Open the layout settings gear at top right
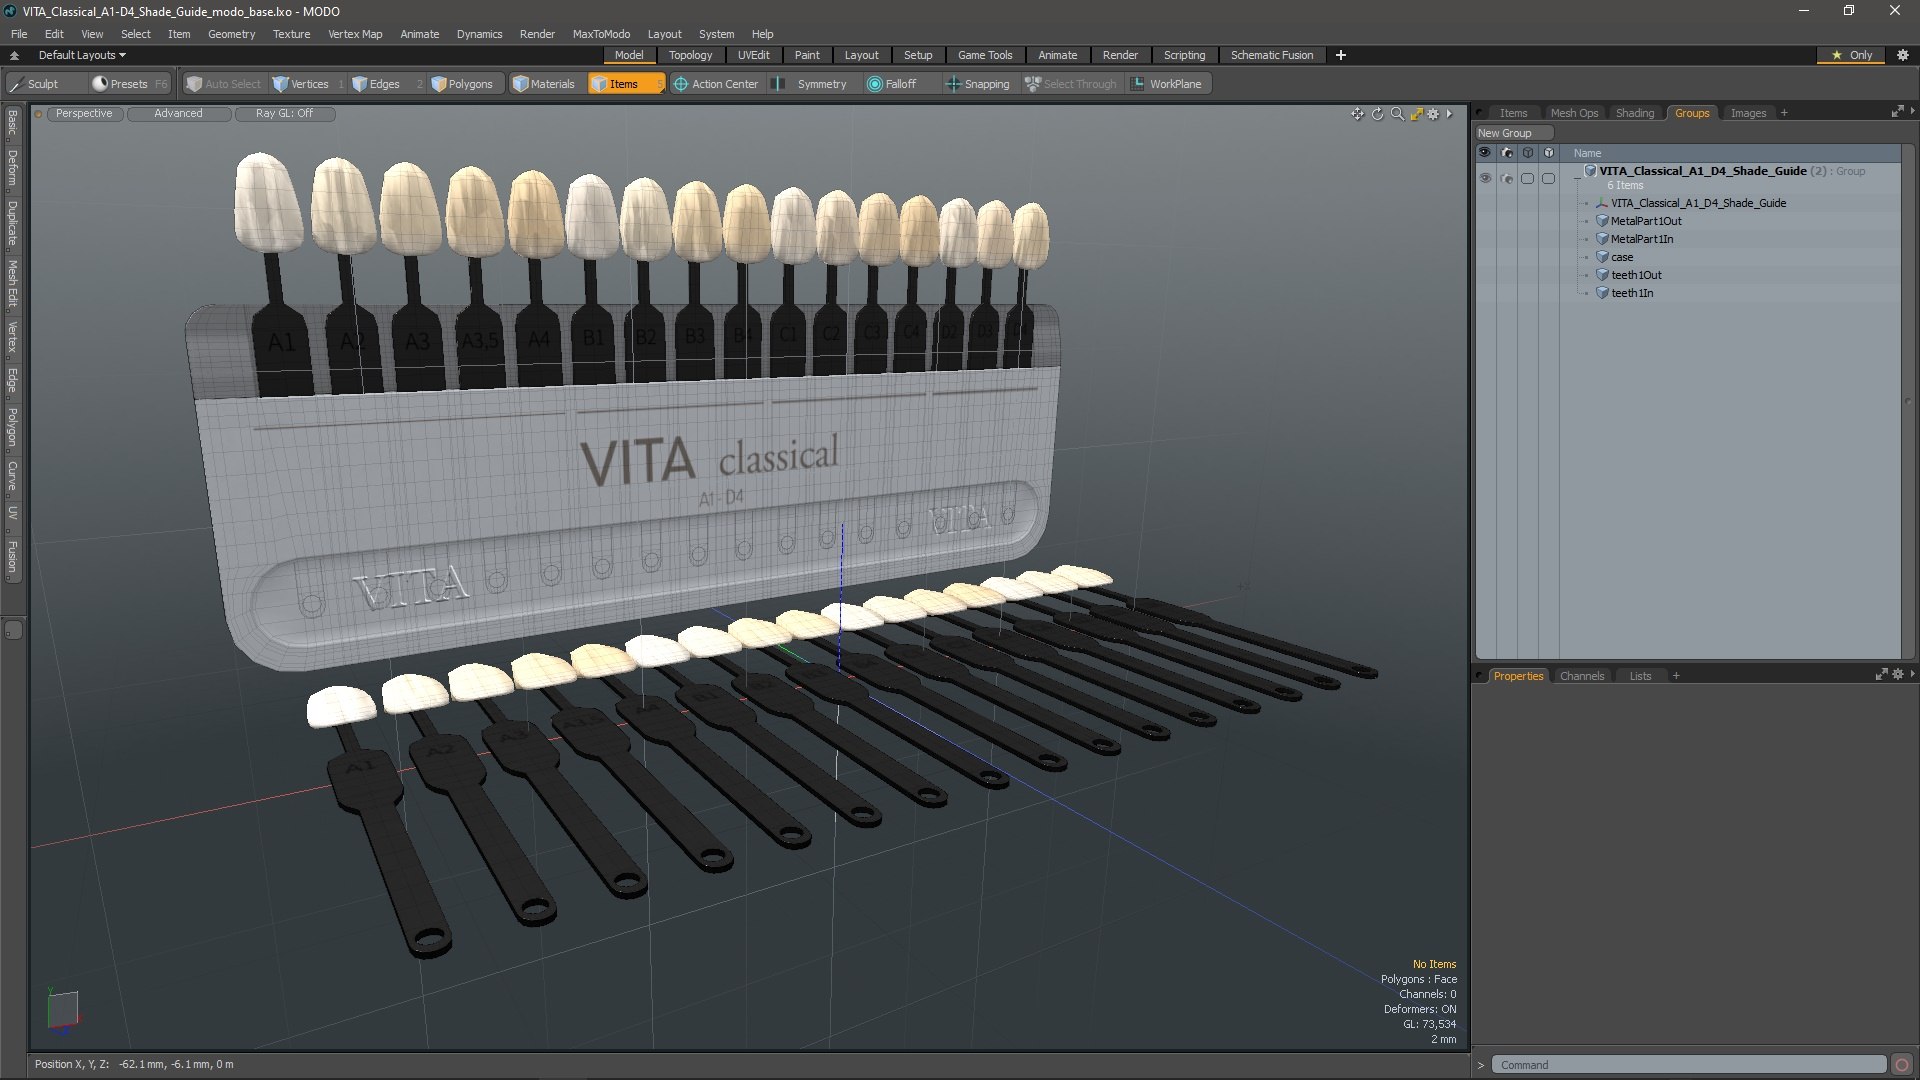This screenshot has height=1080, width=1920. point(1903,55)
